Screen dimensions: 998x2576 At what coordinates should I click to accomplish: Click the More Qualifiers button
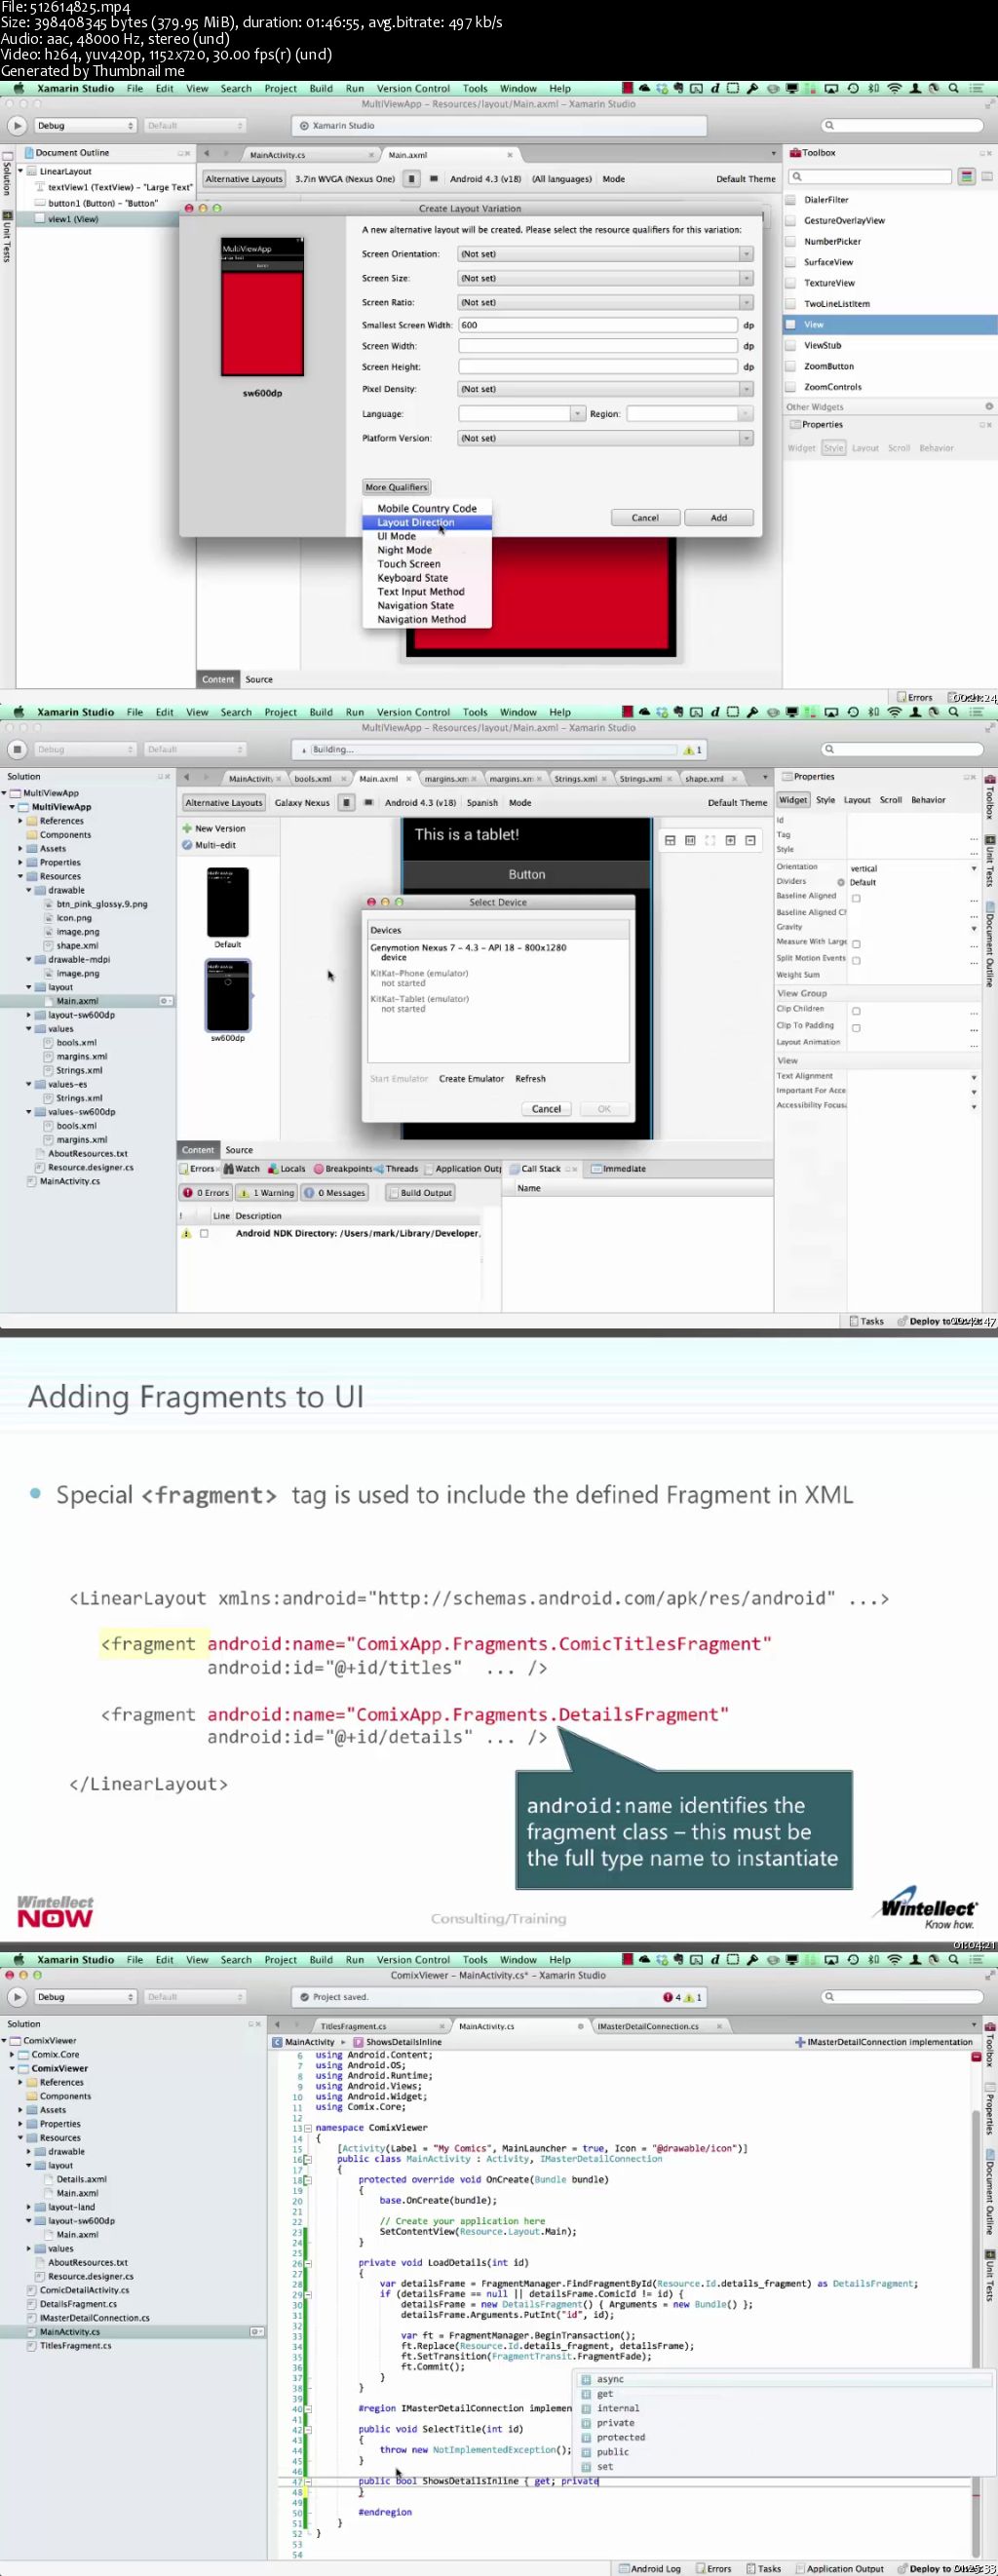[x=396, y=487]
